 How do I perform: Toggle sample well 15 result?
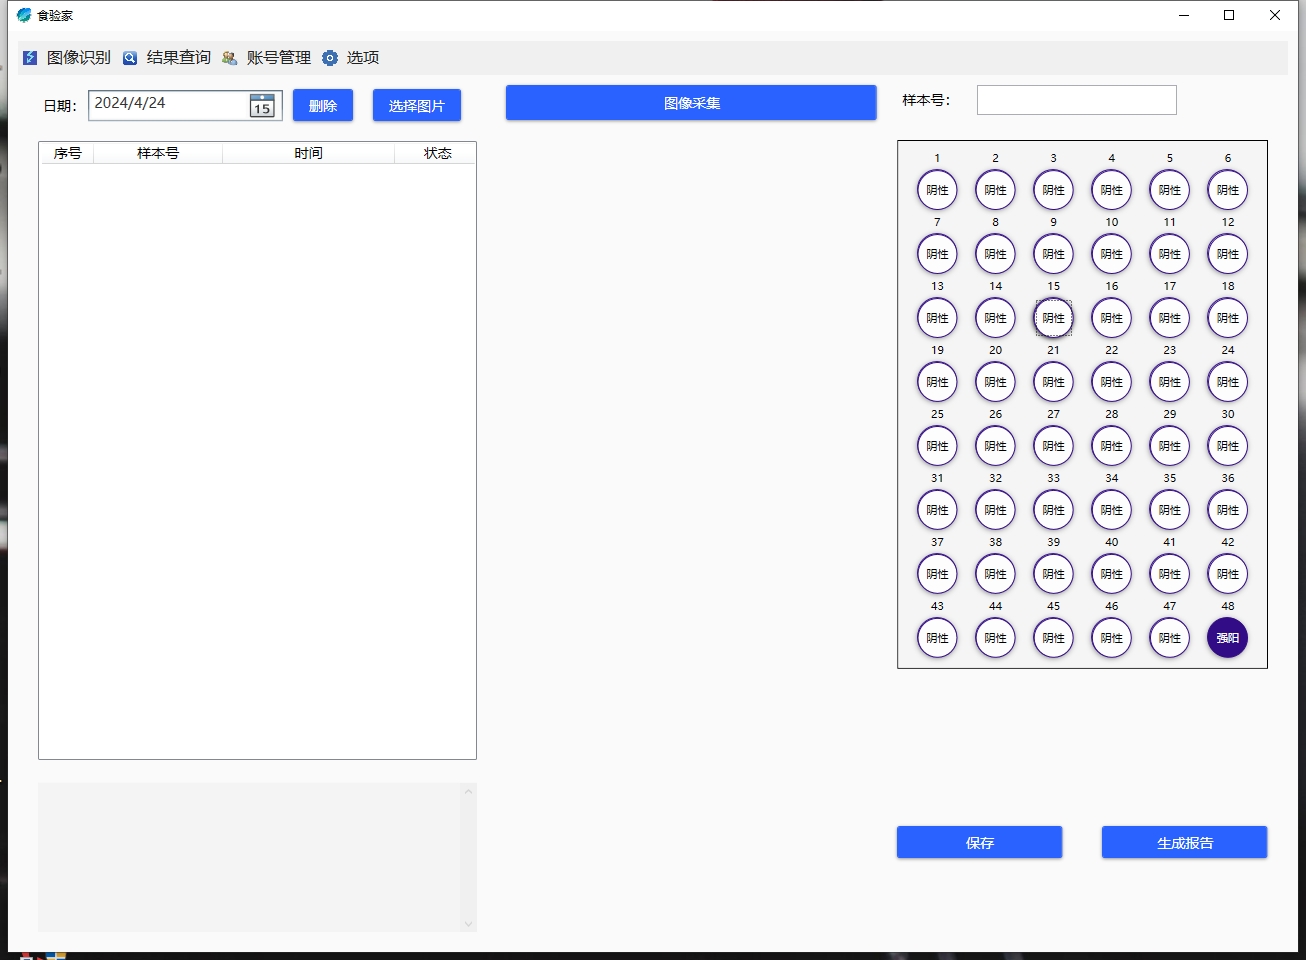tap(1053, 318)
